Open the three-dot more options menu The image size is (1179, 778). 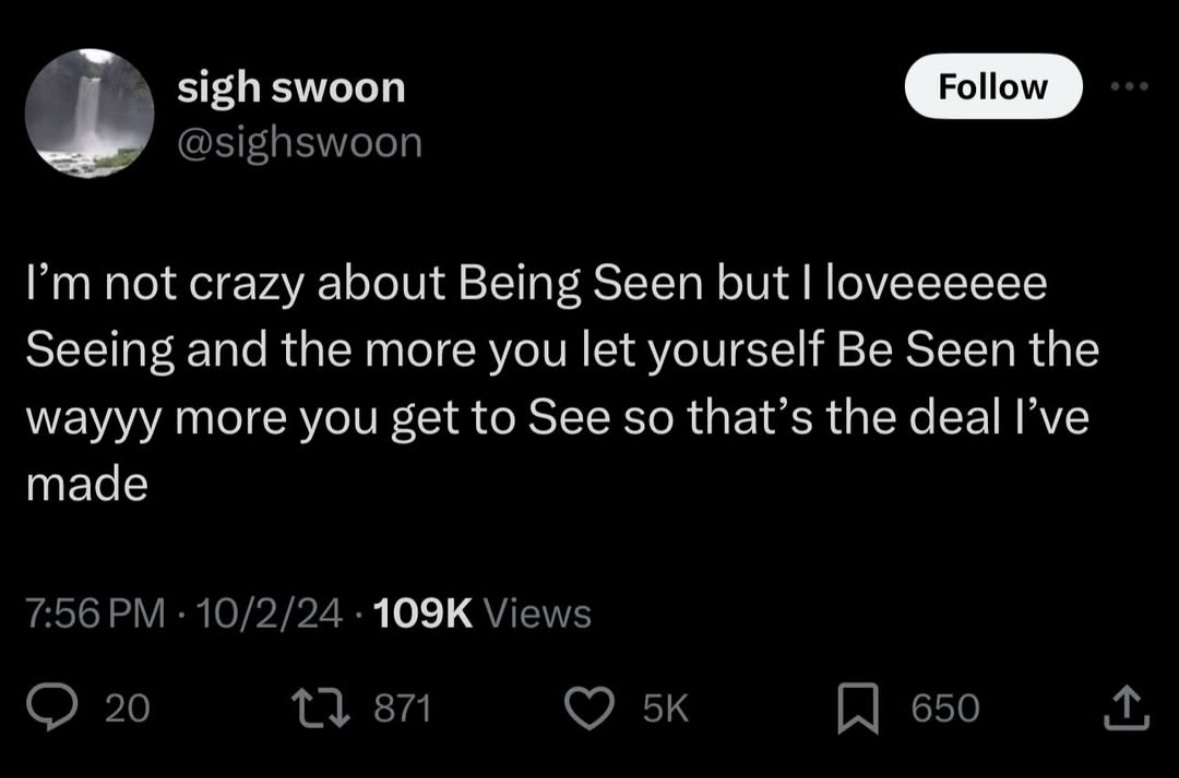coord(1130,86)
